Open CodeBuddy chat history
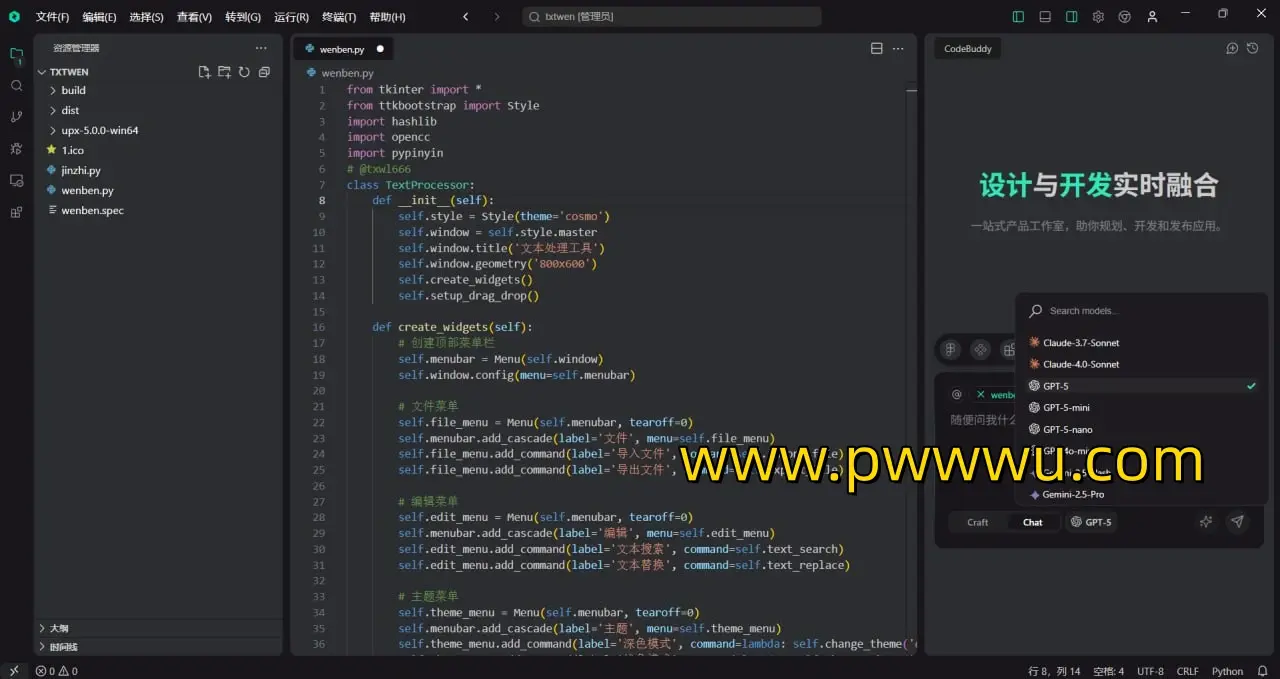Screen dimensions: 1280x679 point(1252,48)
